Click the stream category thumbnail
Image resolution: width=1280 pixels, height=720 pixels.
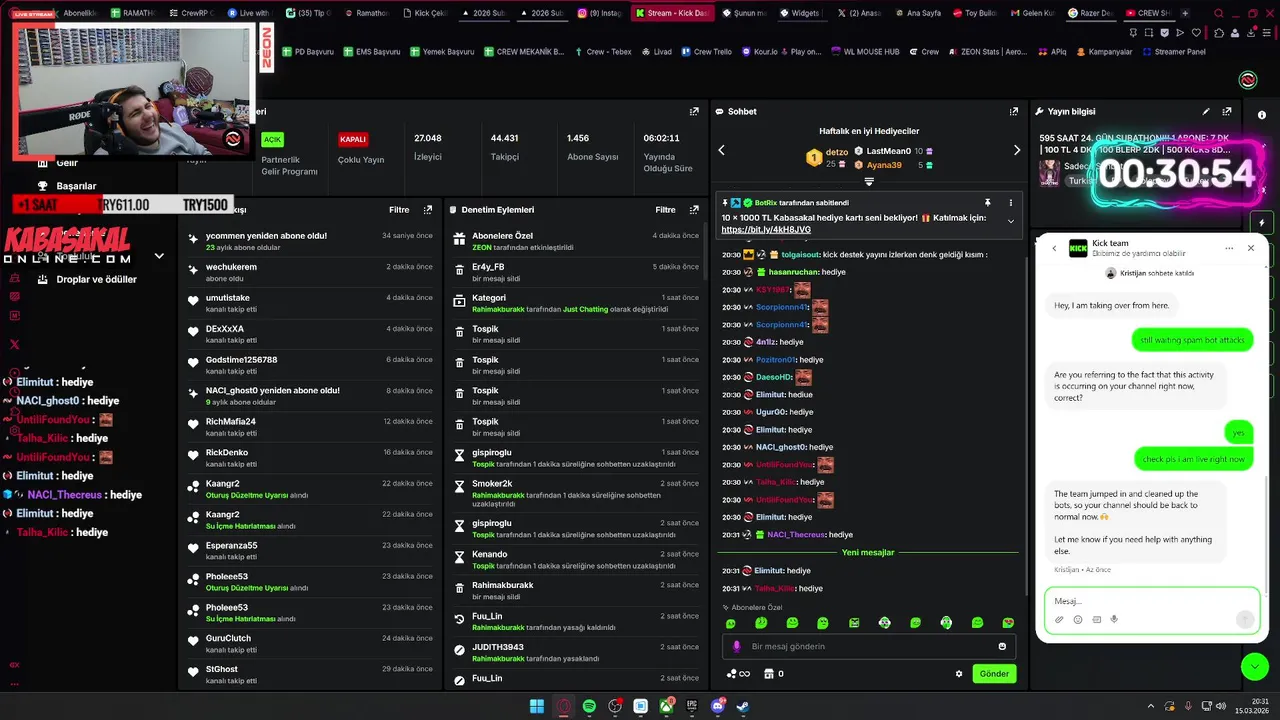point(1049,173)
